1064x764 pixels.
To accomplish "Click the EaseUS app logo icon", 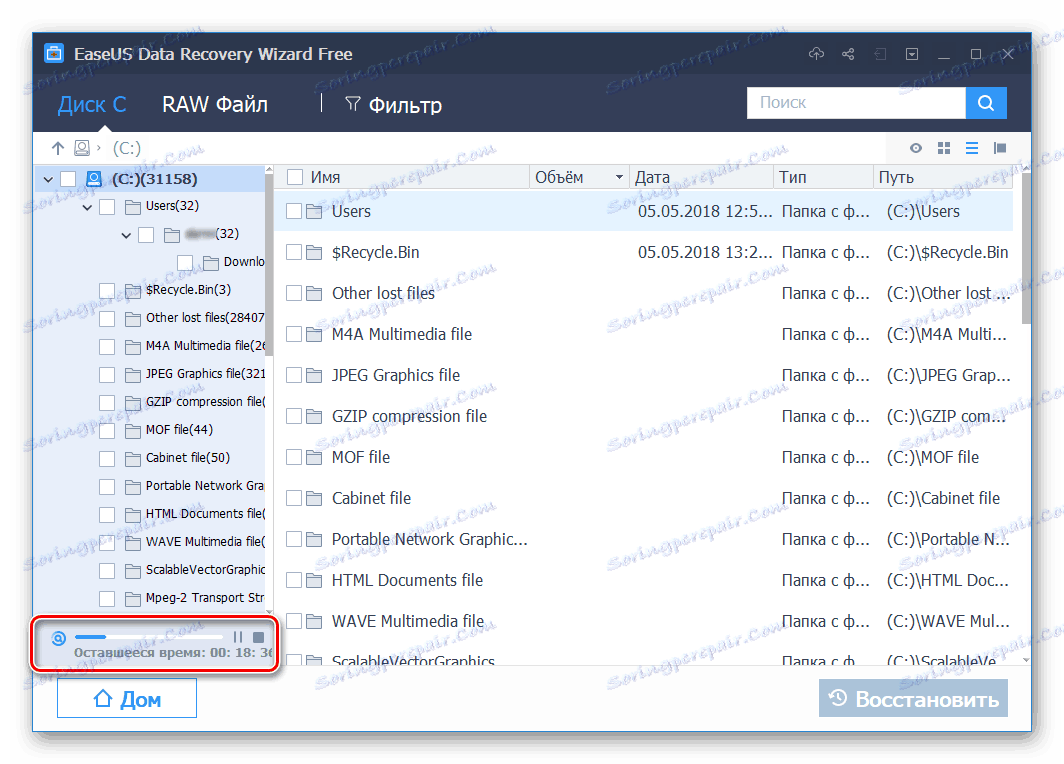I will (54, 53).
